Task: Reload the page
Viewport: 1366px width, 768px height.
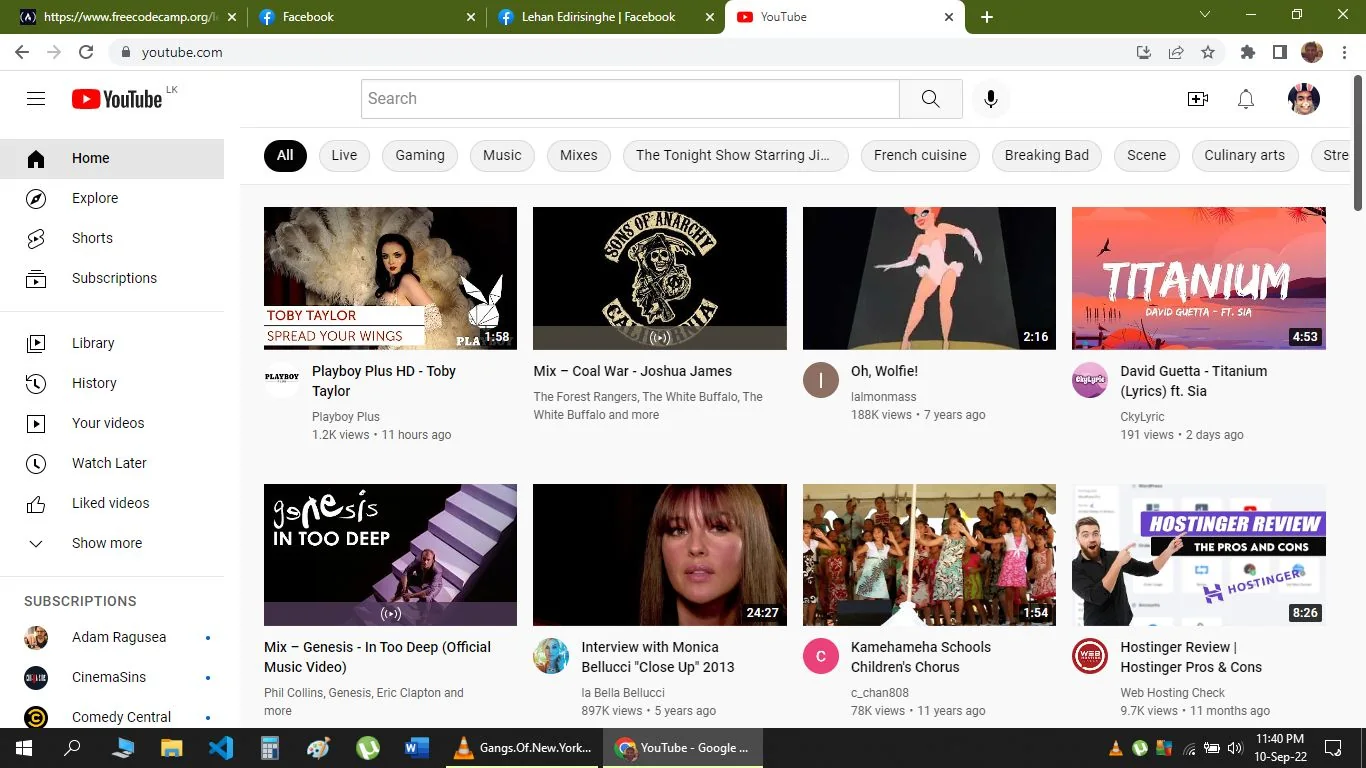Action: [x=86, y=52]
